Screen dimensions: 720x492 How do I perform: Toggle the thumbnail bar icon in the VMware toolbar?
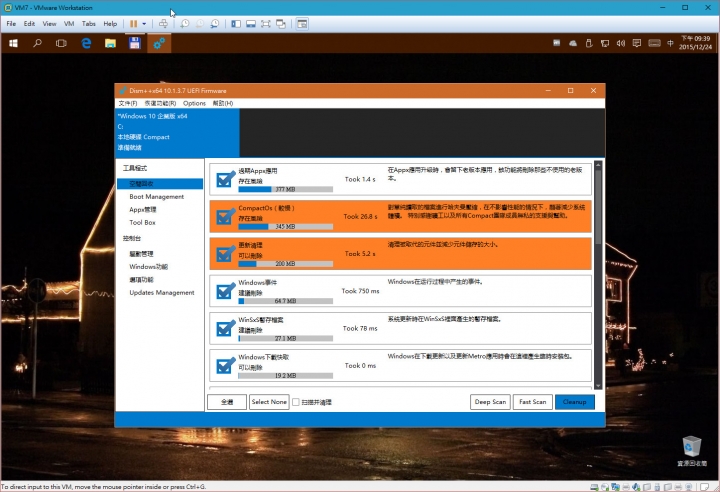251,24
